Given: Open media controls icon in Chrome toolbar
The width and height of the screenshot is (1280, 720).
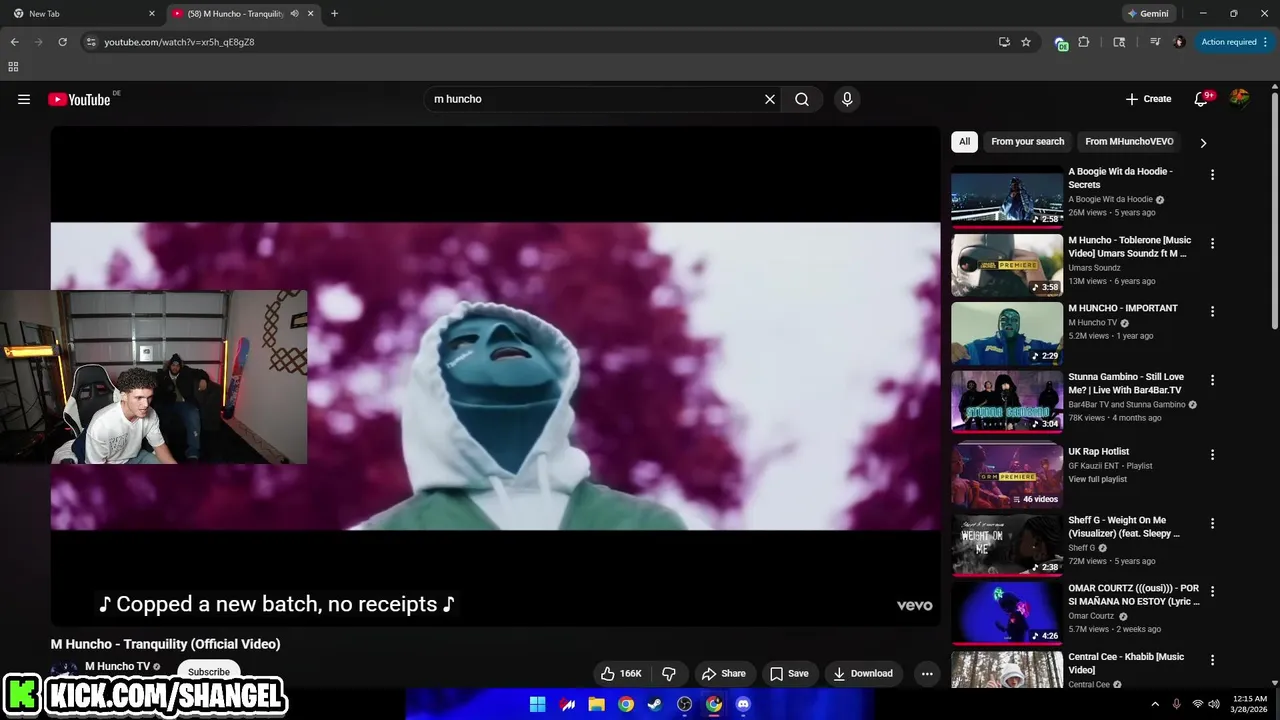Looking at the screenshot, I should coord(1155,42).
